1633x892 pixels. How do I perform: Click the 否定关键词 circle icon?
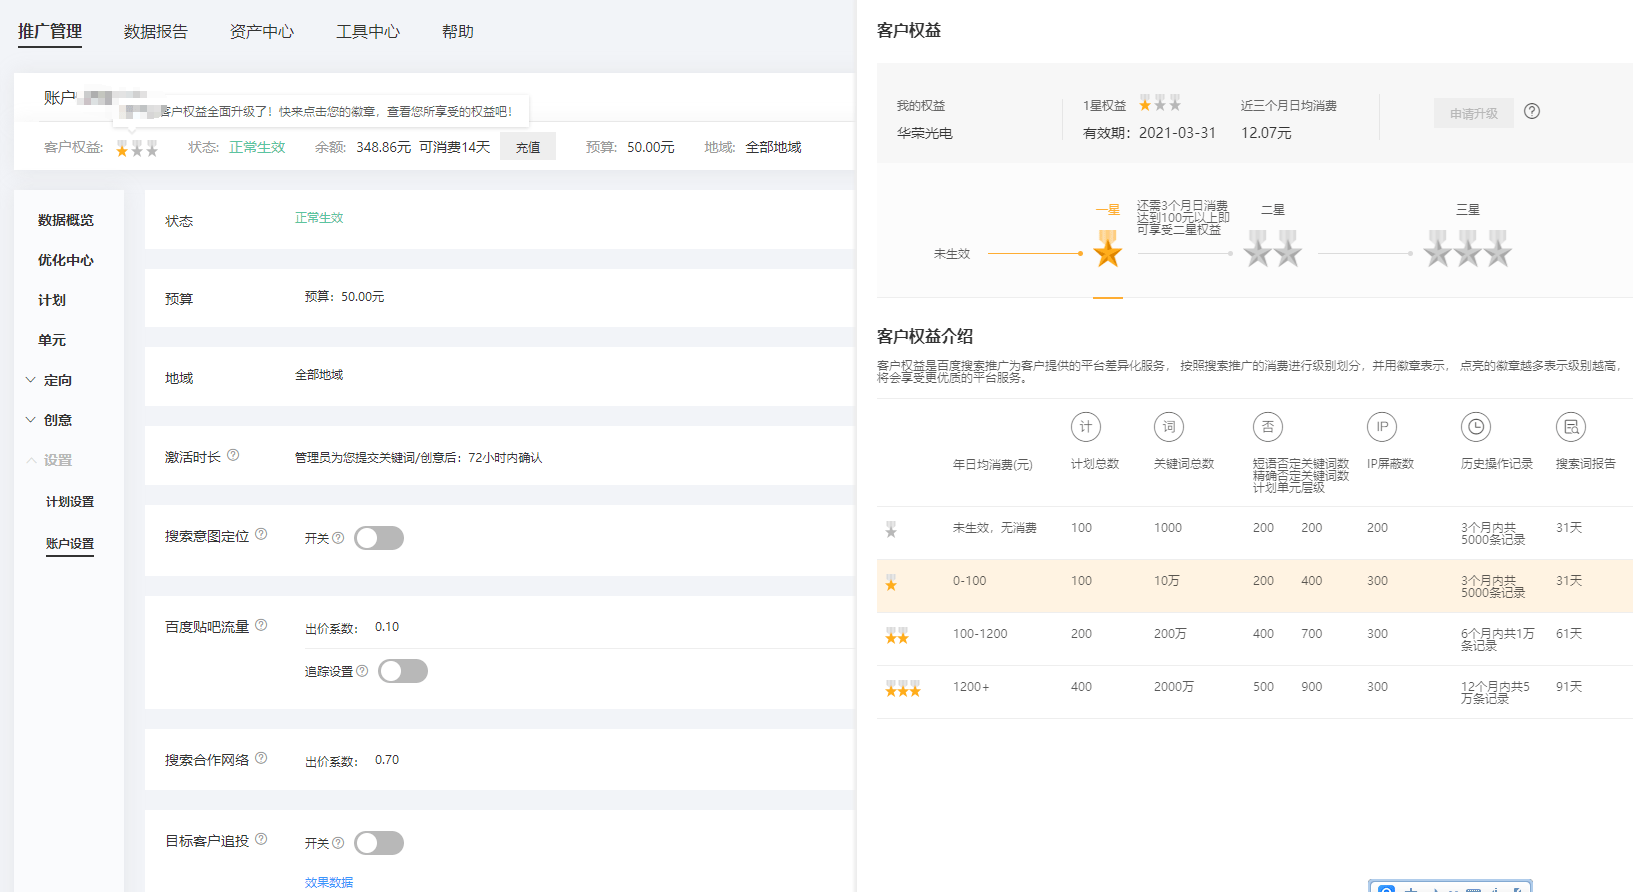[1267, 427]
